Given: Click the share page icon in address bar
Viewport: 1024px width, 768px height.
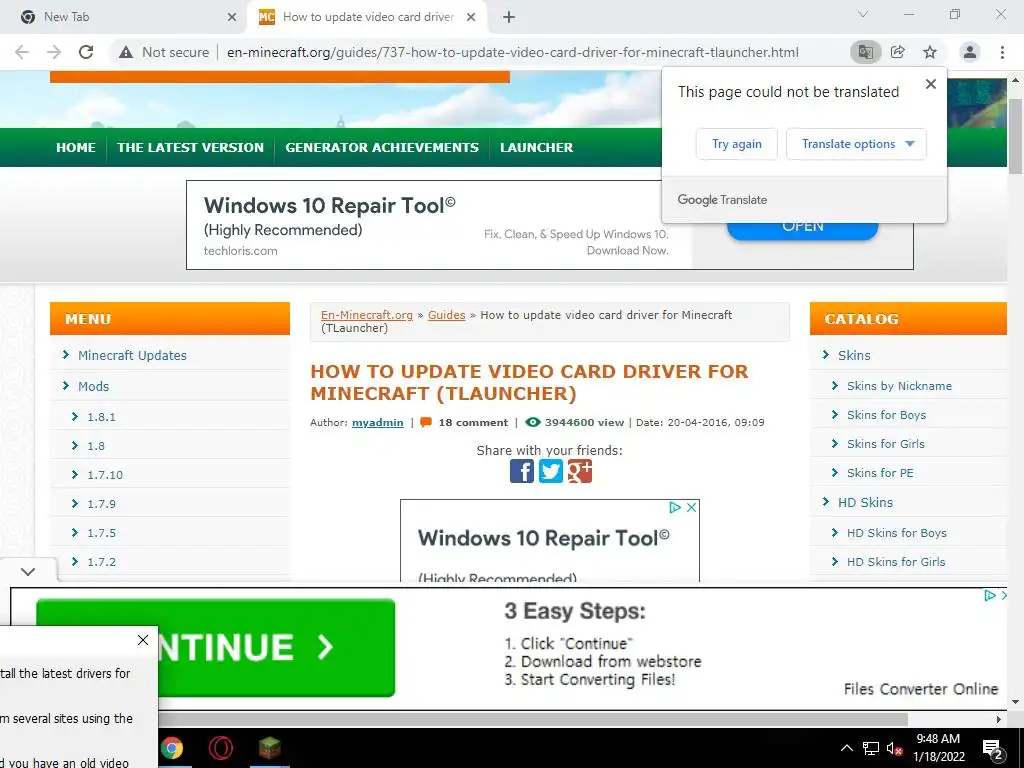Looking at the screenshot, I should [x=898, y=52].
